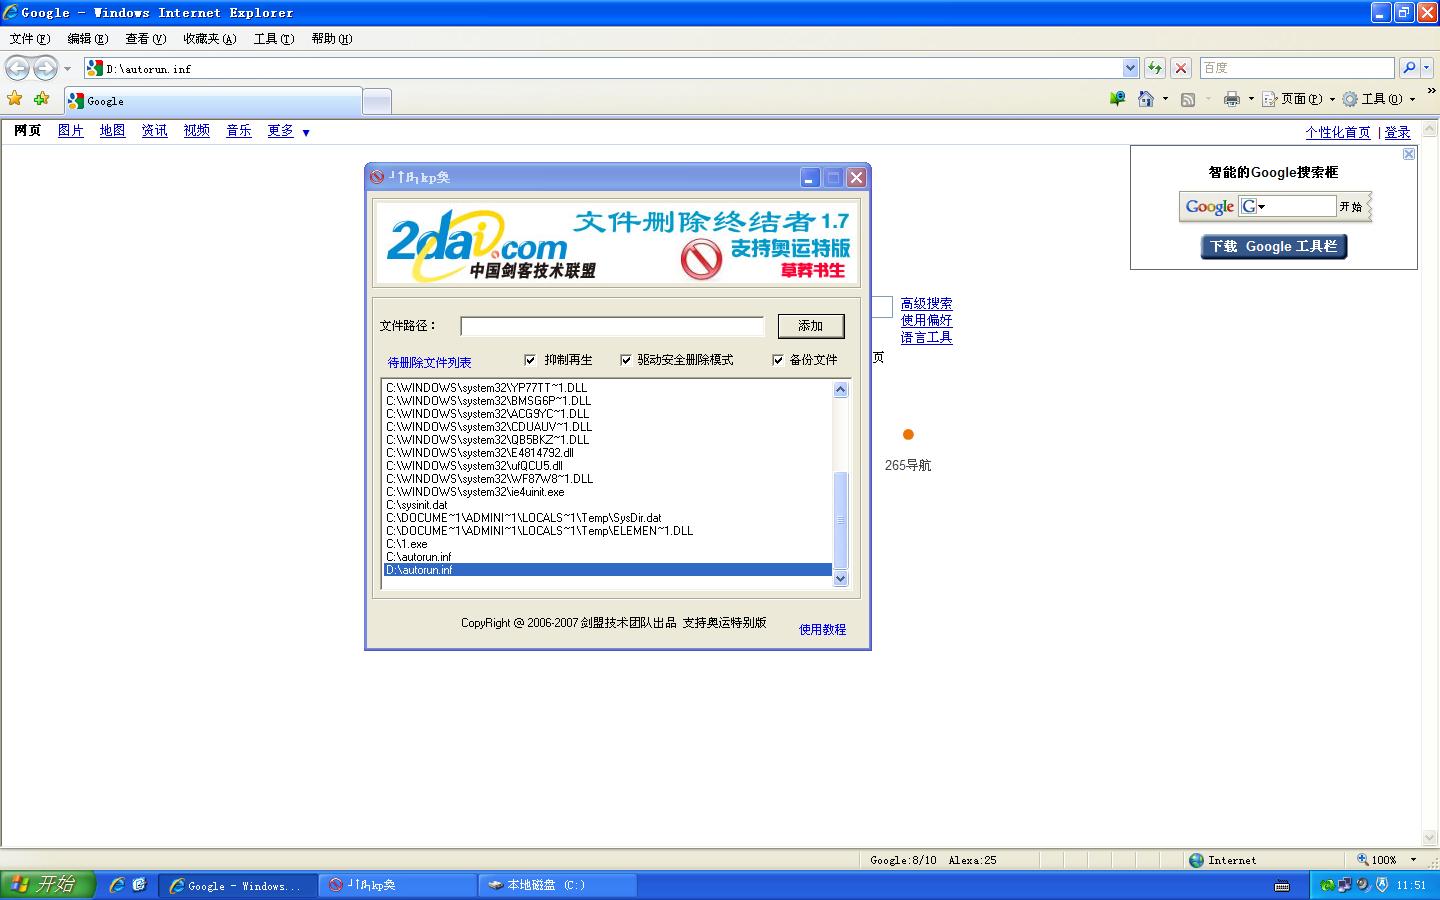Click the 添加 add button
1440x900 pixels.
[811, 326]
